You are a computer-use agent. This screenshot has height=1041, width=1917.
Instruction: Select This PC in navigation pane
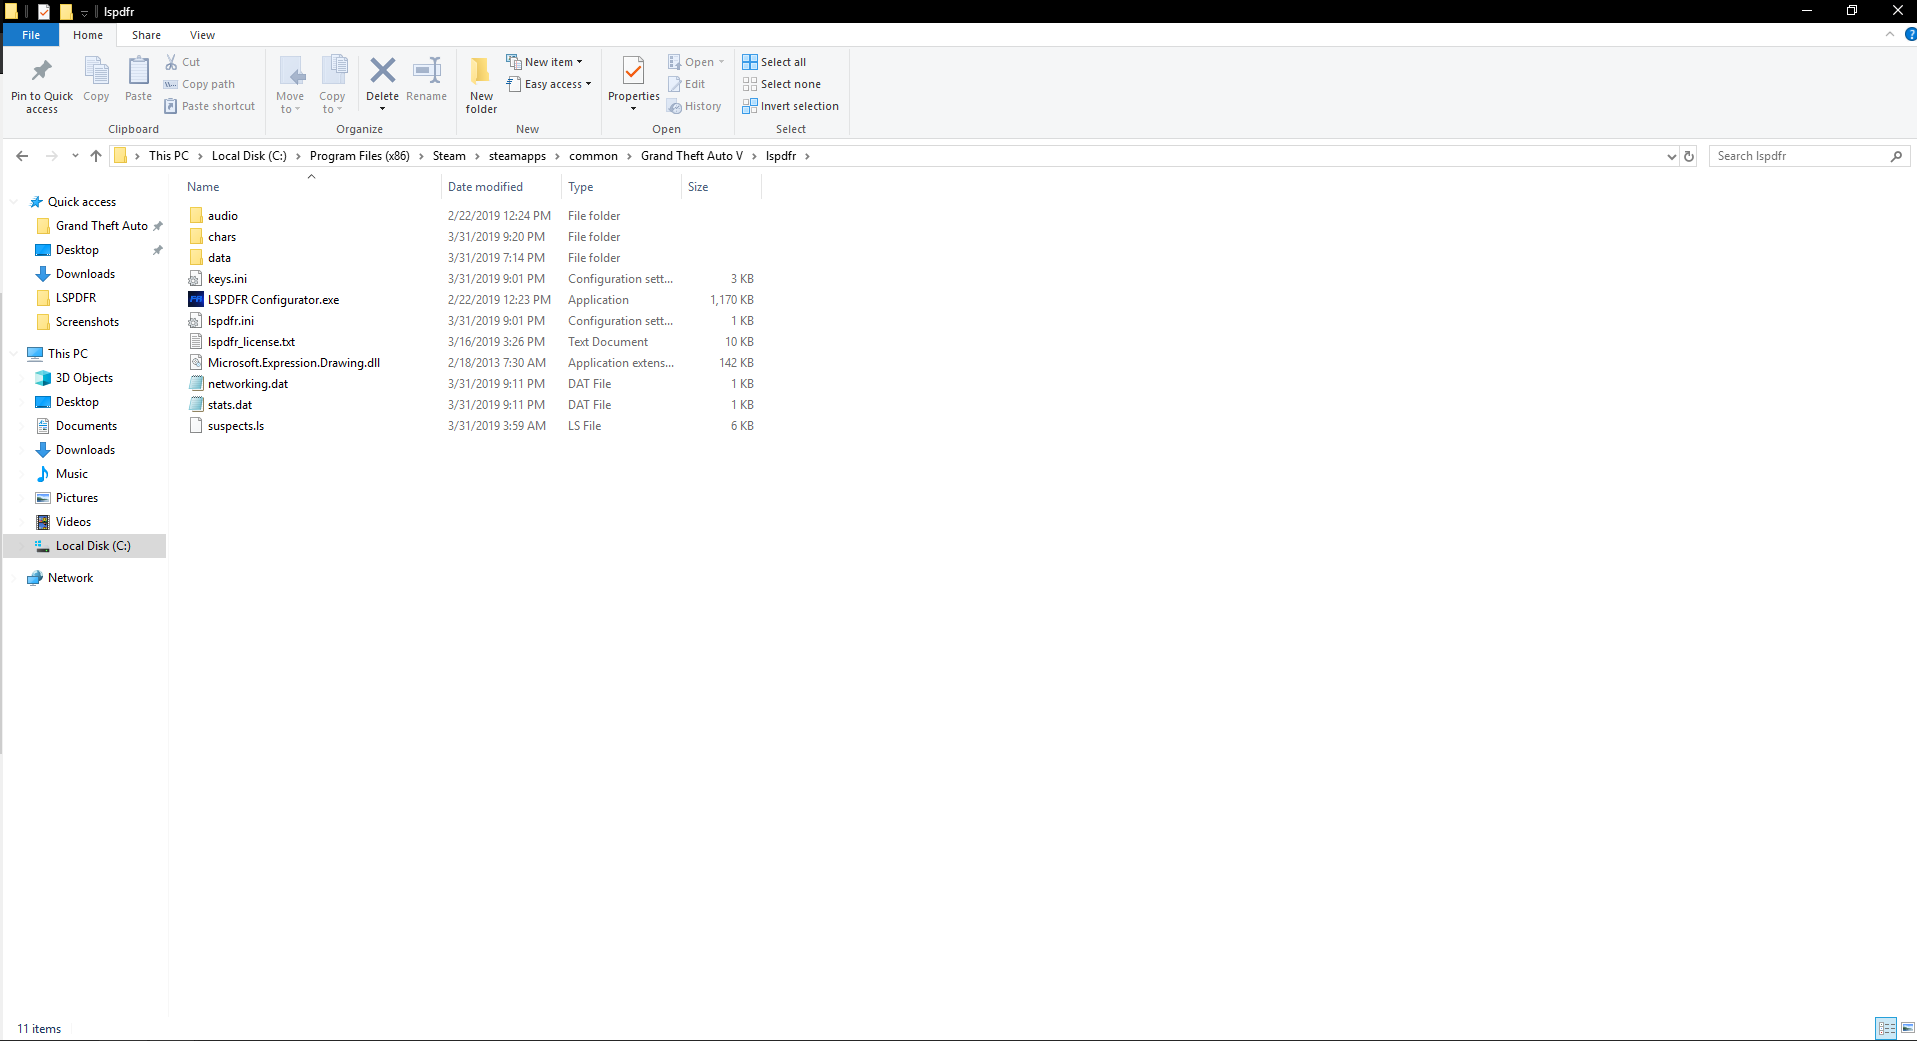pos(67,354)
